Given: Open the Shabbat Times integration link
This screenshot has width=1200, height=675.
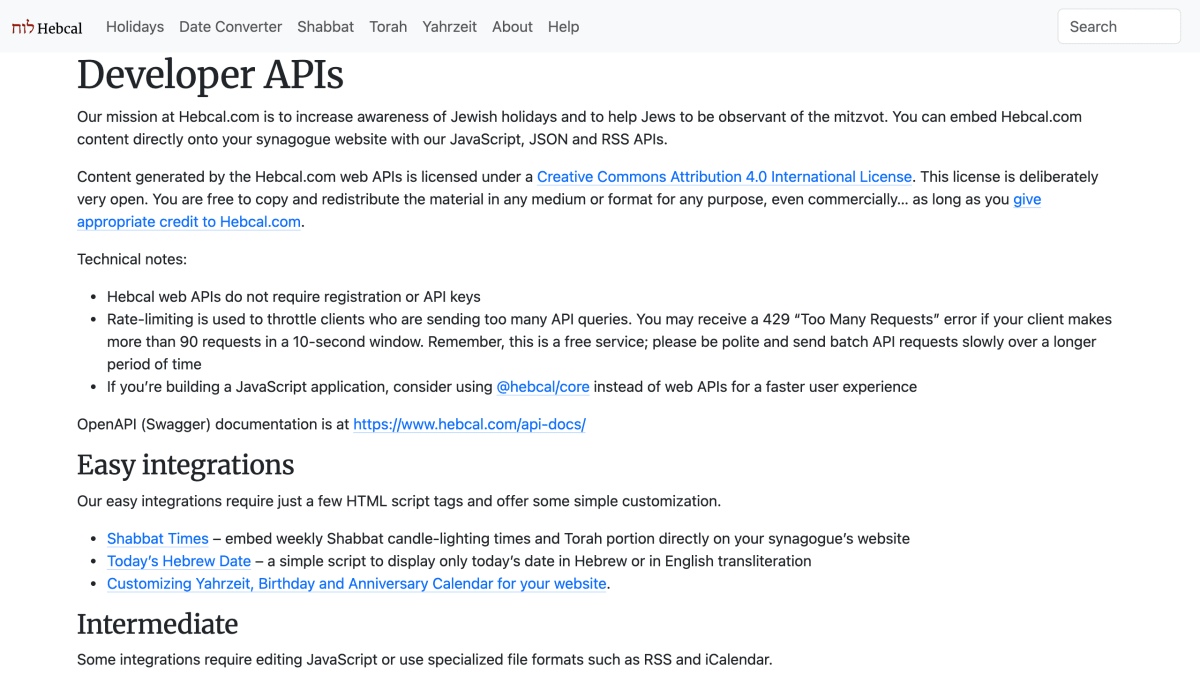Looking at the screenshot, I should pos(158,539).
